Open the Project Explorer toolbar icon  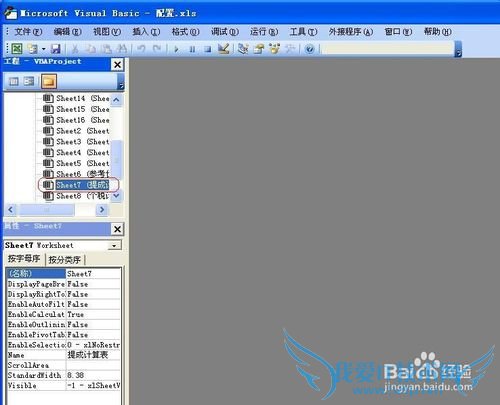pyautogui.click(x=243, y=49)
